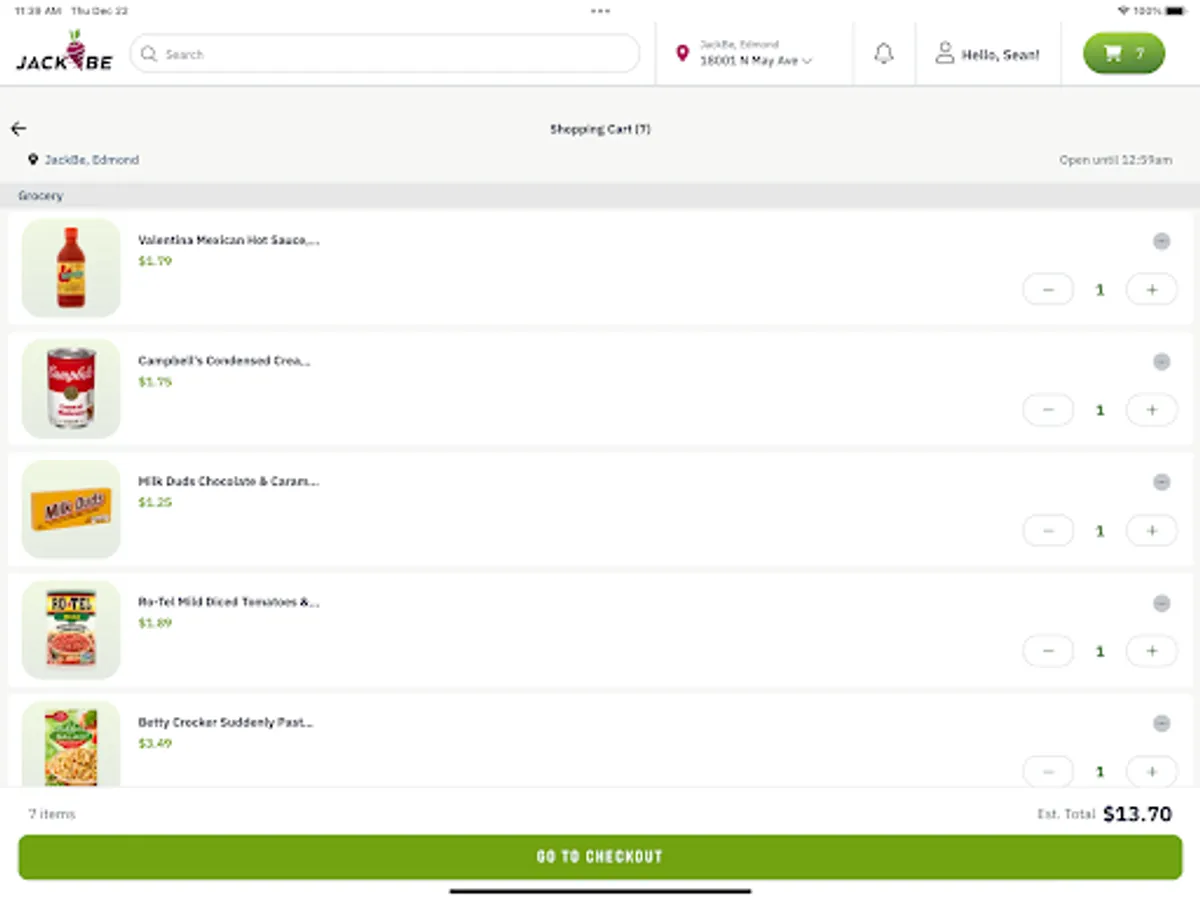Click the Search input field

pyautogui.click(x=385, y=54)
